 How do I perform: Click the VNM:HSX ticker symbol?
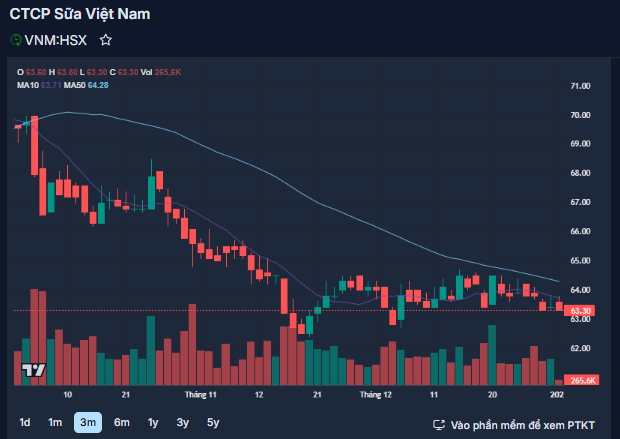tap(56, 40)
